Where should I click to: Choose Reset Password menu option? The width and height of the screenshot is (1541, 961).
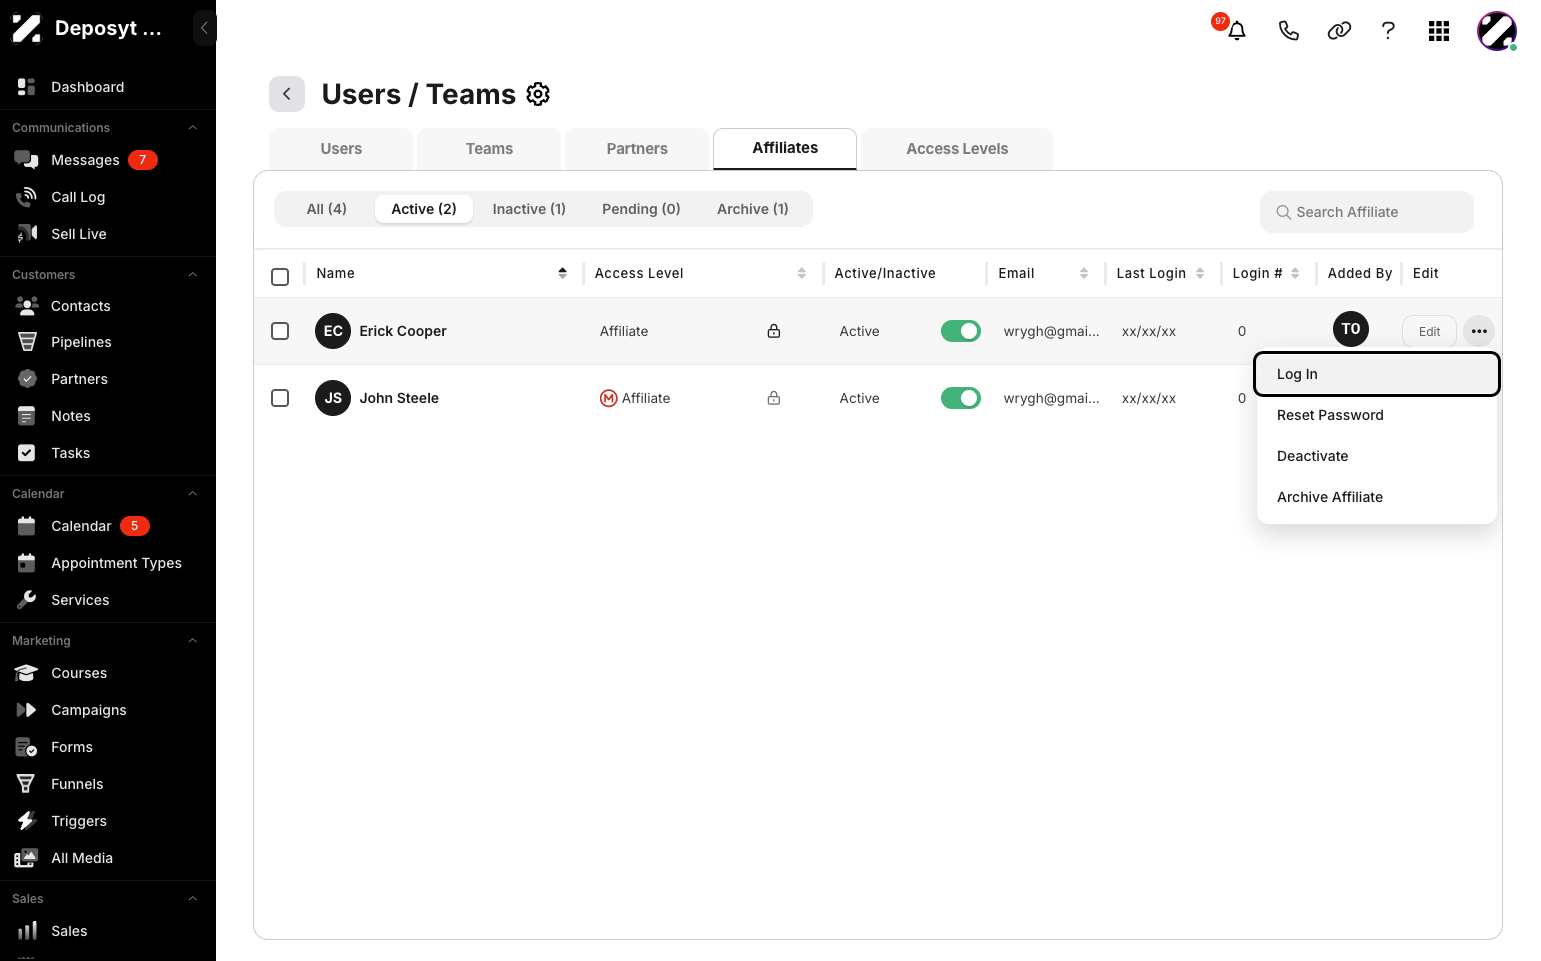pyautogui.click(x=1376, y=415)
